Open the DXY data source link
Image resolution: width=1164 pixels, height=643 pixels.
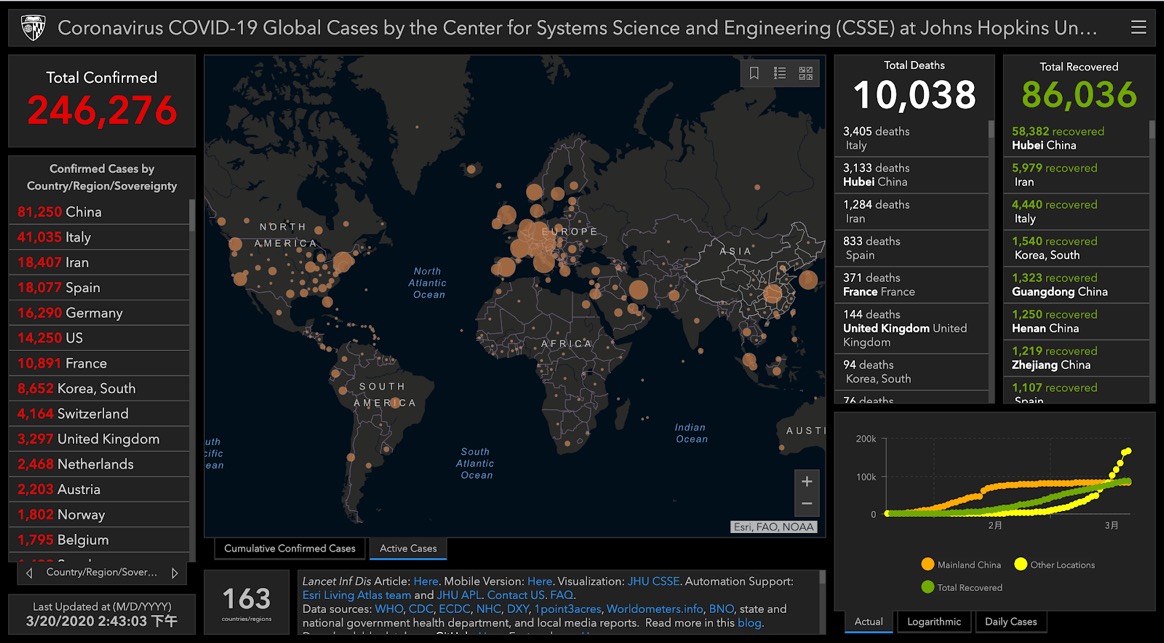click(517, 609)
